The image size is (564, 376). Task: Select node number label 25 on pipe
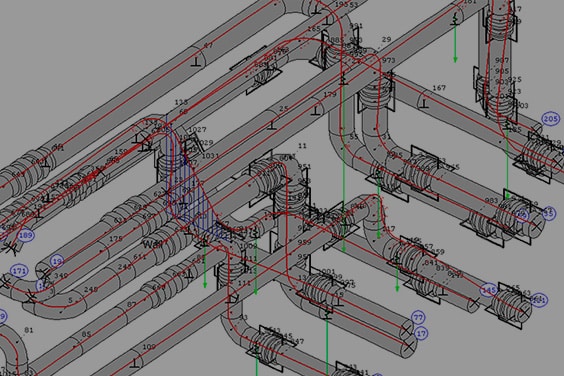284,108
